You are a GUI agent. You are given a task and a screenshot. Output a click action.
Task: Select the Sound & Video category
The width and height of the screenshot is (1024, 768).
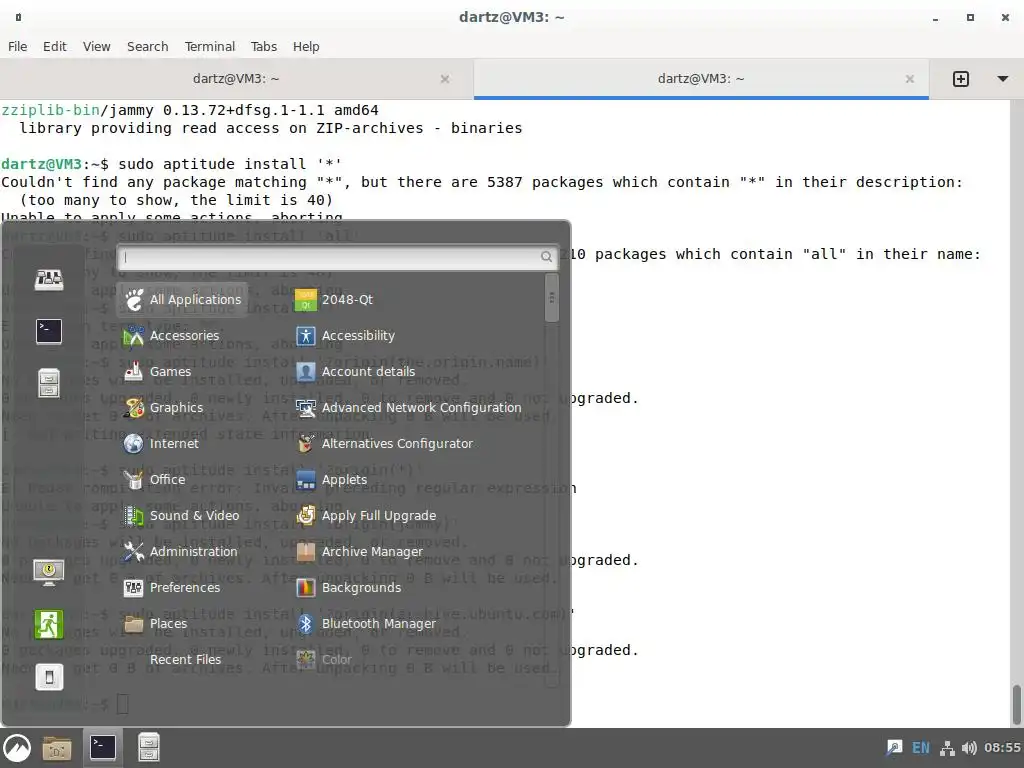point(182,515)
